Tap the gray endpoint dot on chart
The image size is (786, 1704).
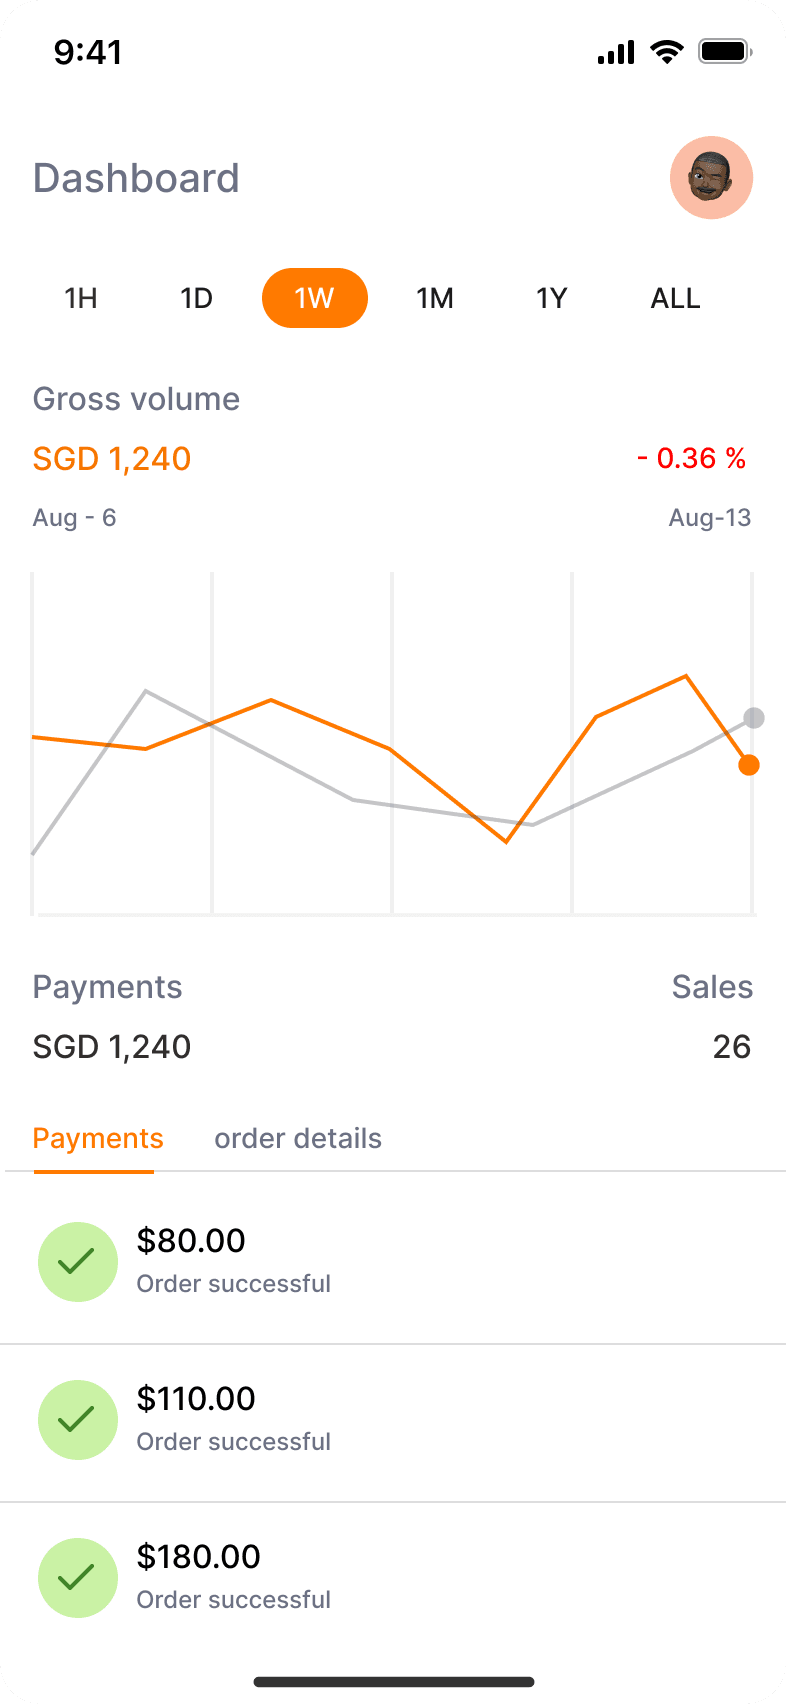(754, 718)
